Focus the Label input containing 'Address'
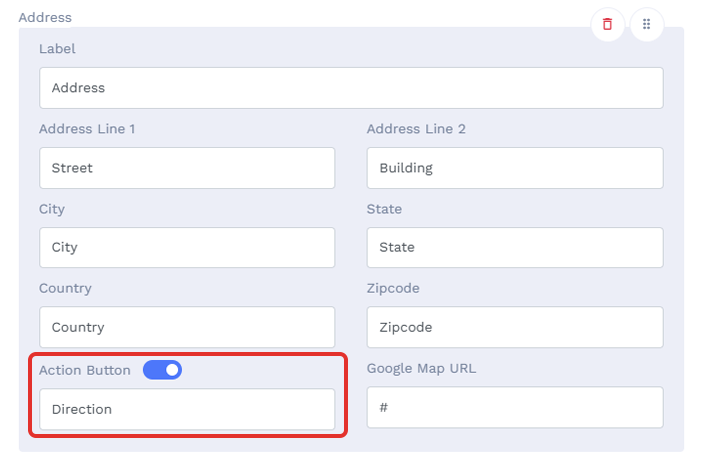703x464 pixels. (x=351, y=88)
